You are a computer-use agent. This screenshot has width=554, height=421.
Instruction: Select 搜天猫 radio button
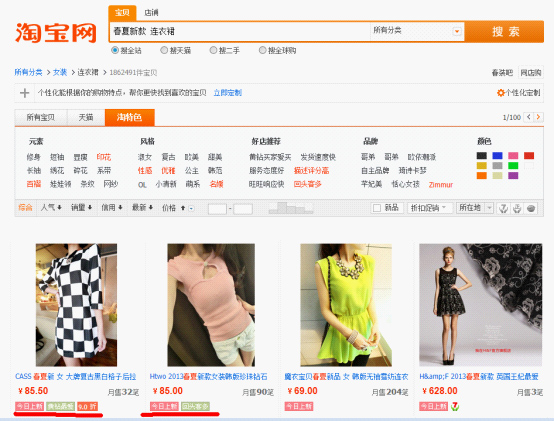click(x=164, y=50)
